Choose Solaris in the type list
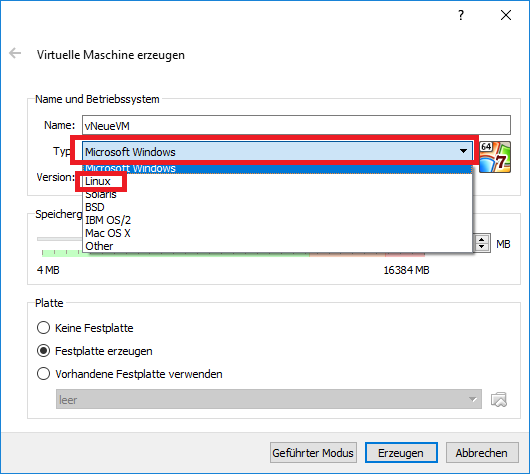Screen dimensions: 530x474 coord(277,194)
